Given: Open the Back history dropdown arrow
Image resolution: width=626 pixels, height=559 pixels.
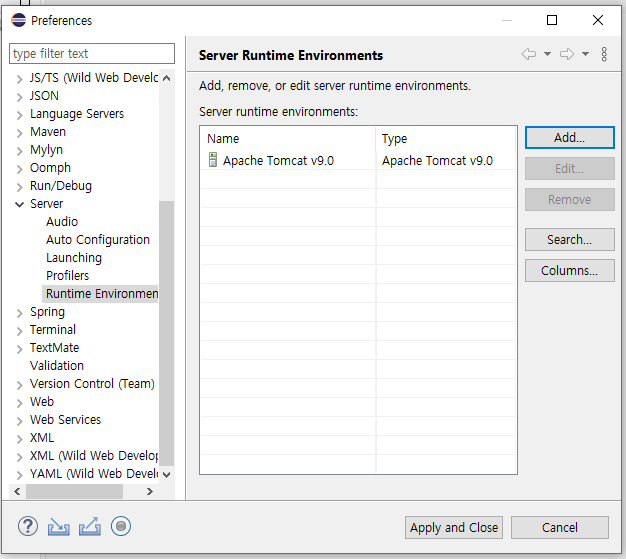Looking at the screenshot, I should coord(547,54).
